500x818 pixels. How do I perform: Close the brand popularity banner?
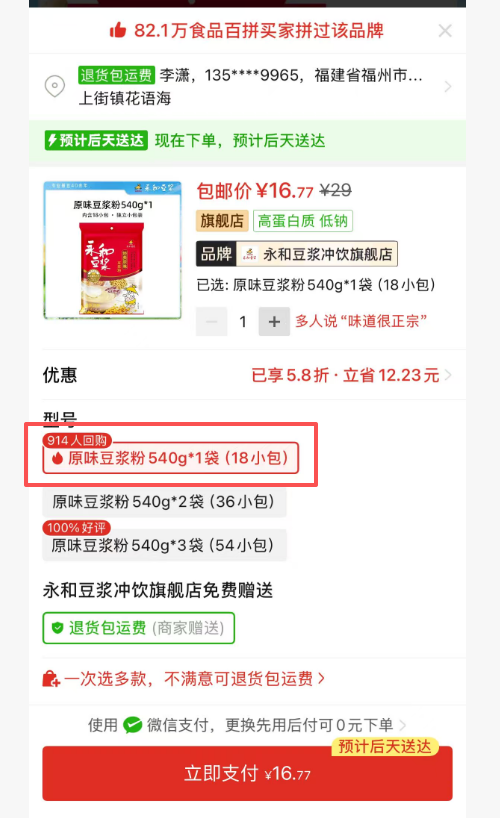[445, 31]
